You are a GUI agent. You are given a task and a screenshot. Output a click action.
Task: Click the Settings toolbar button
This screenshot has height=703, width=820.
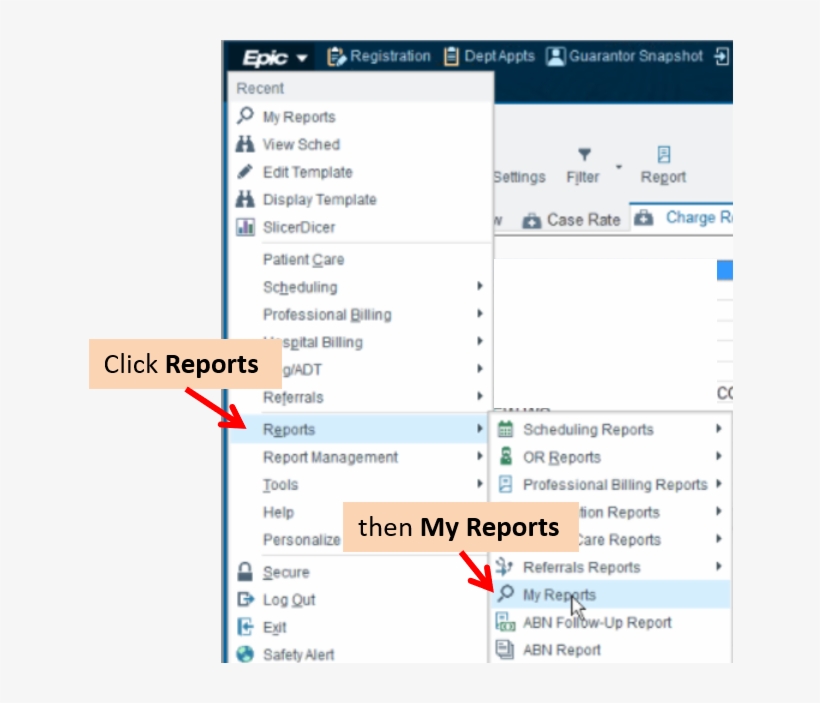tap(519, 177)
